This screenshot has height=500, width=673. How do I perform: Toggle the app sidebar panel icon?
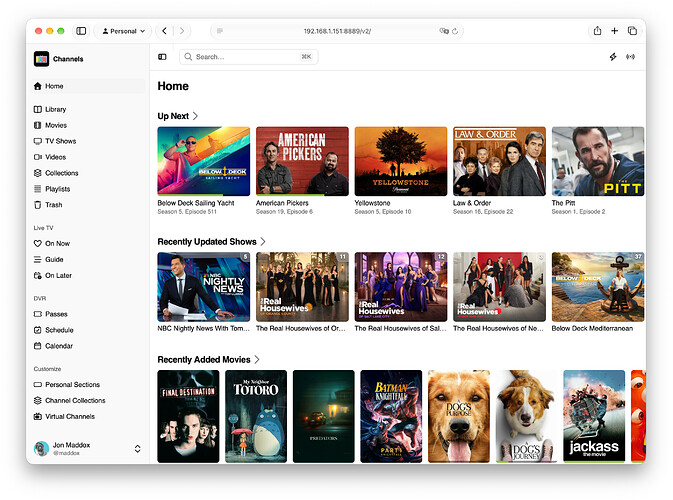[162, 57]
